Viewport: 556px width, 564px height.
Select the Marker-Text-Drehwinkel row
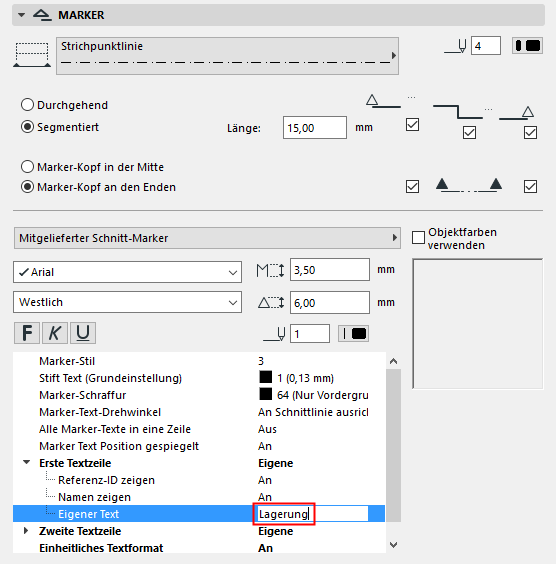(199, 412)
